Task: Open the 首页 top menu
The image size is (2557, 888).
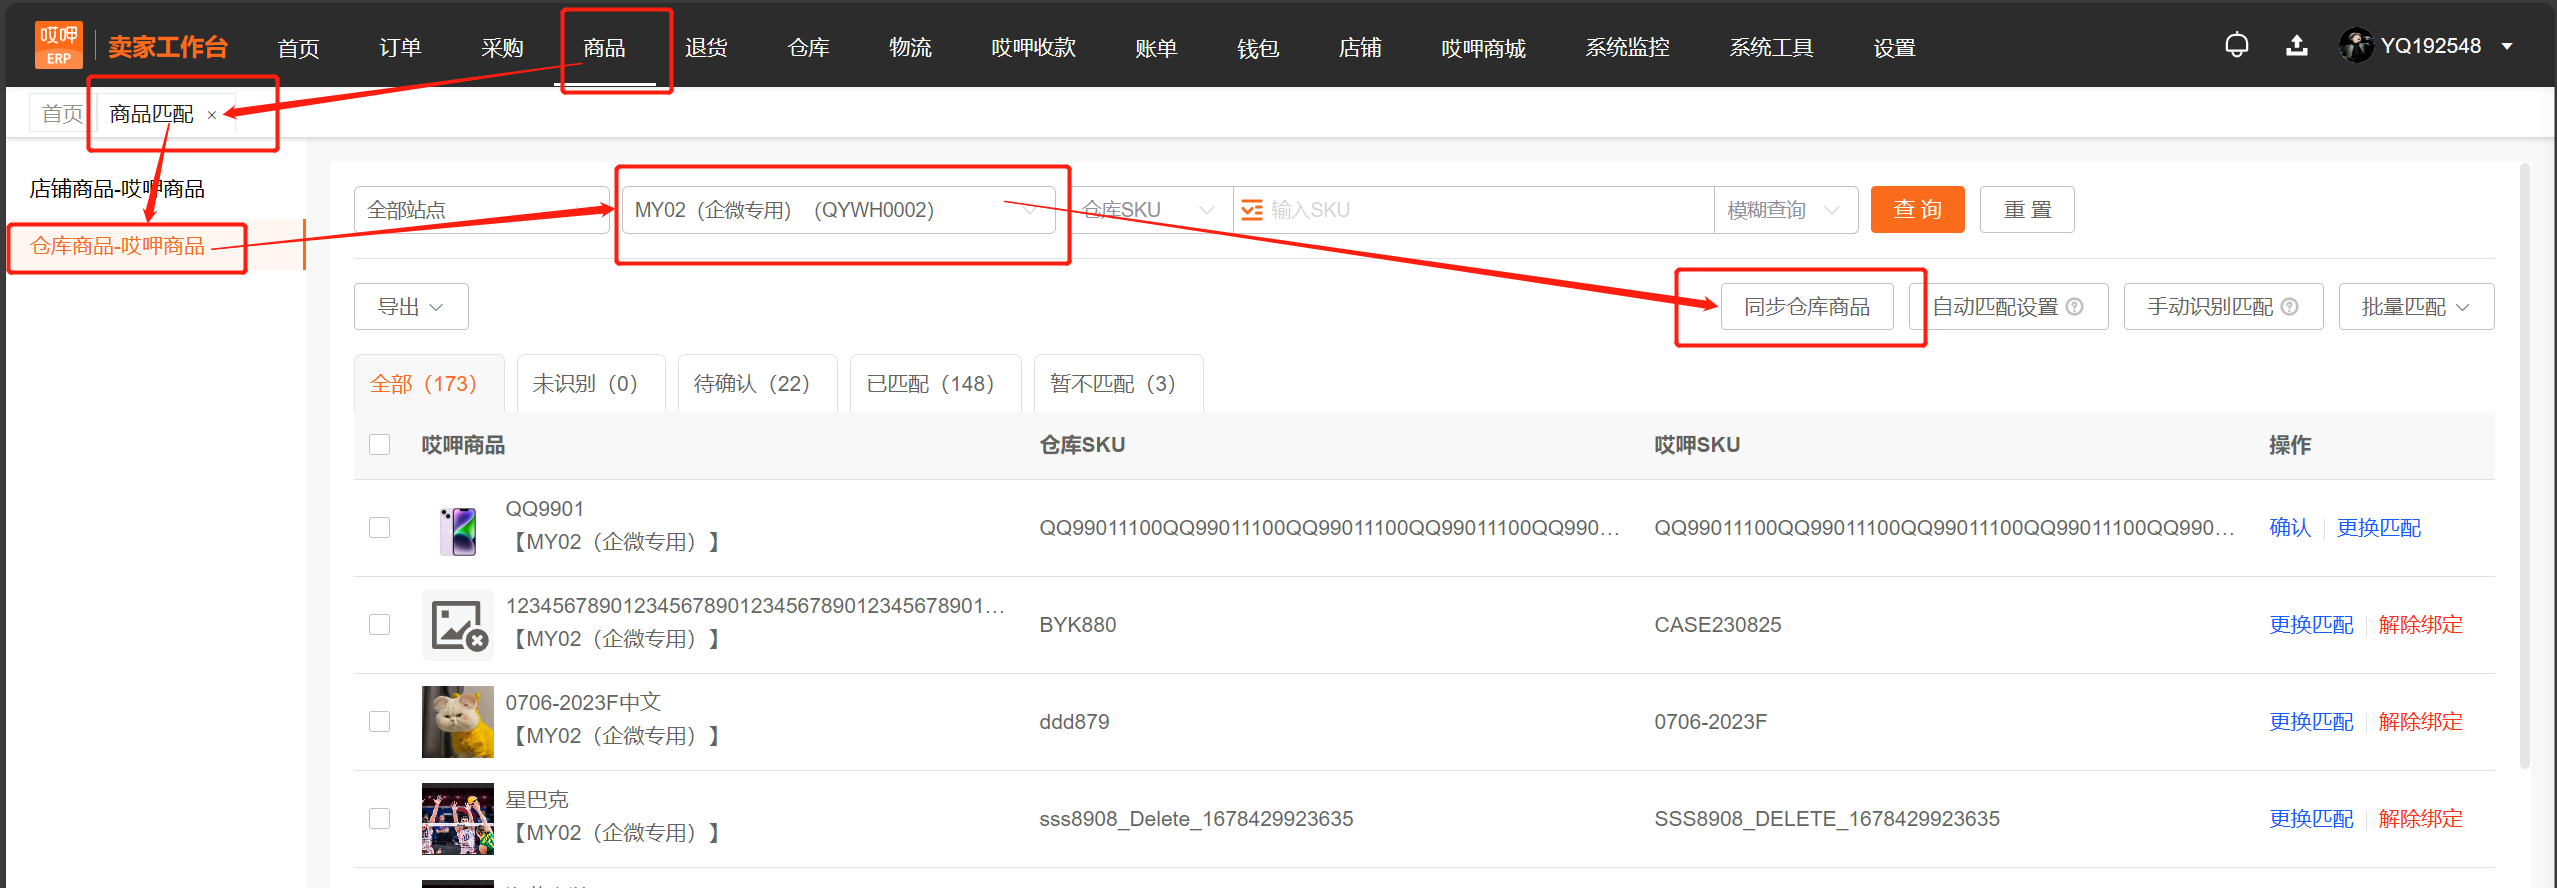Action: pyautogui.click(x=298, y=48)
